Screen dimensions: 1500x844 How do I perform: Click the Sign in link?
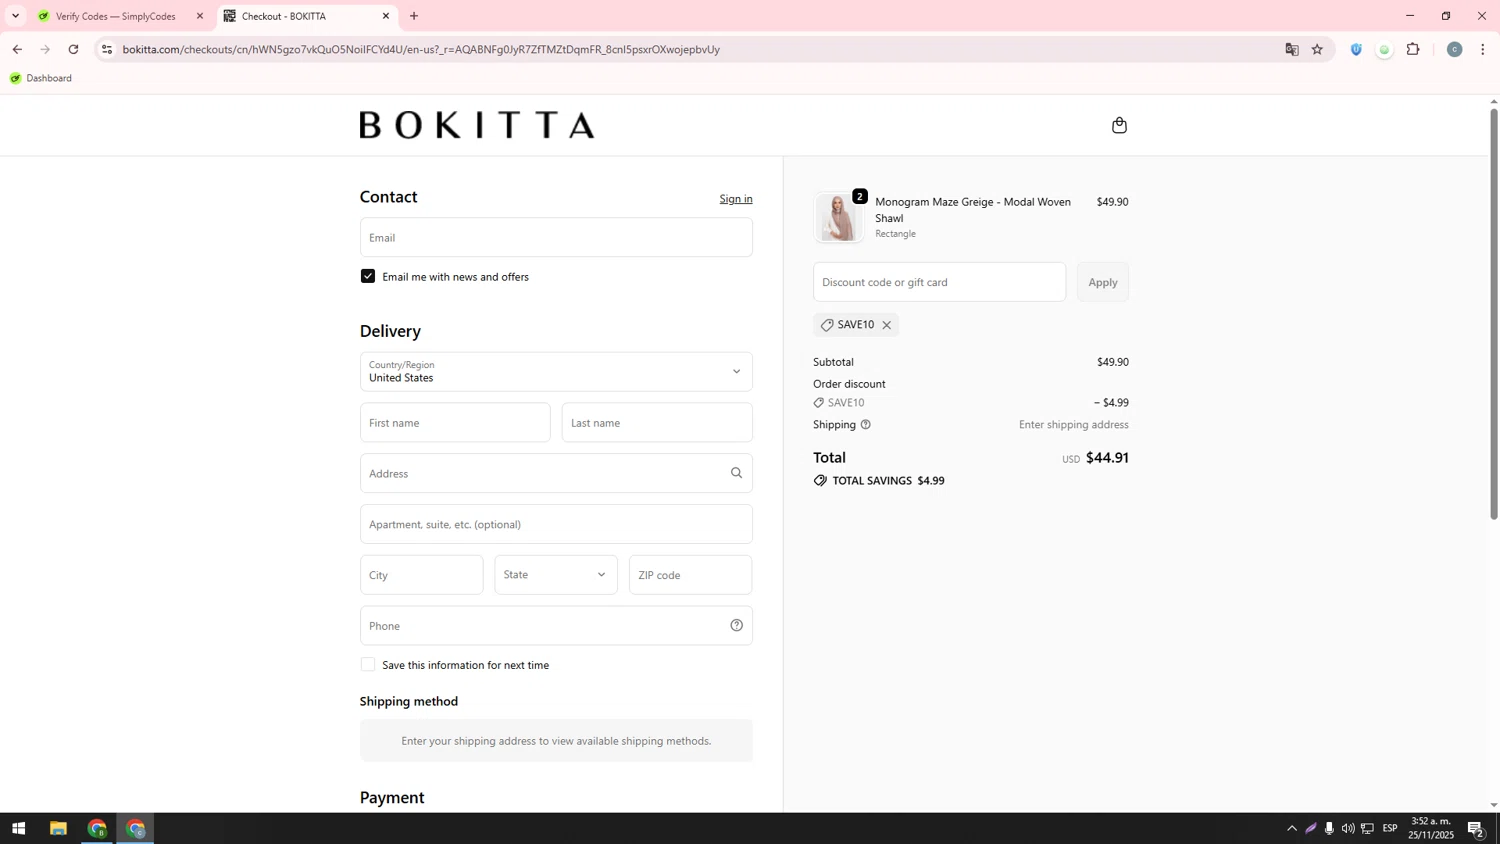pos(736,199)
